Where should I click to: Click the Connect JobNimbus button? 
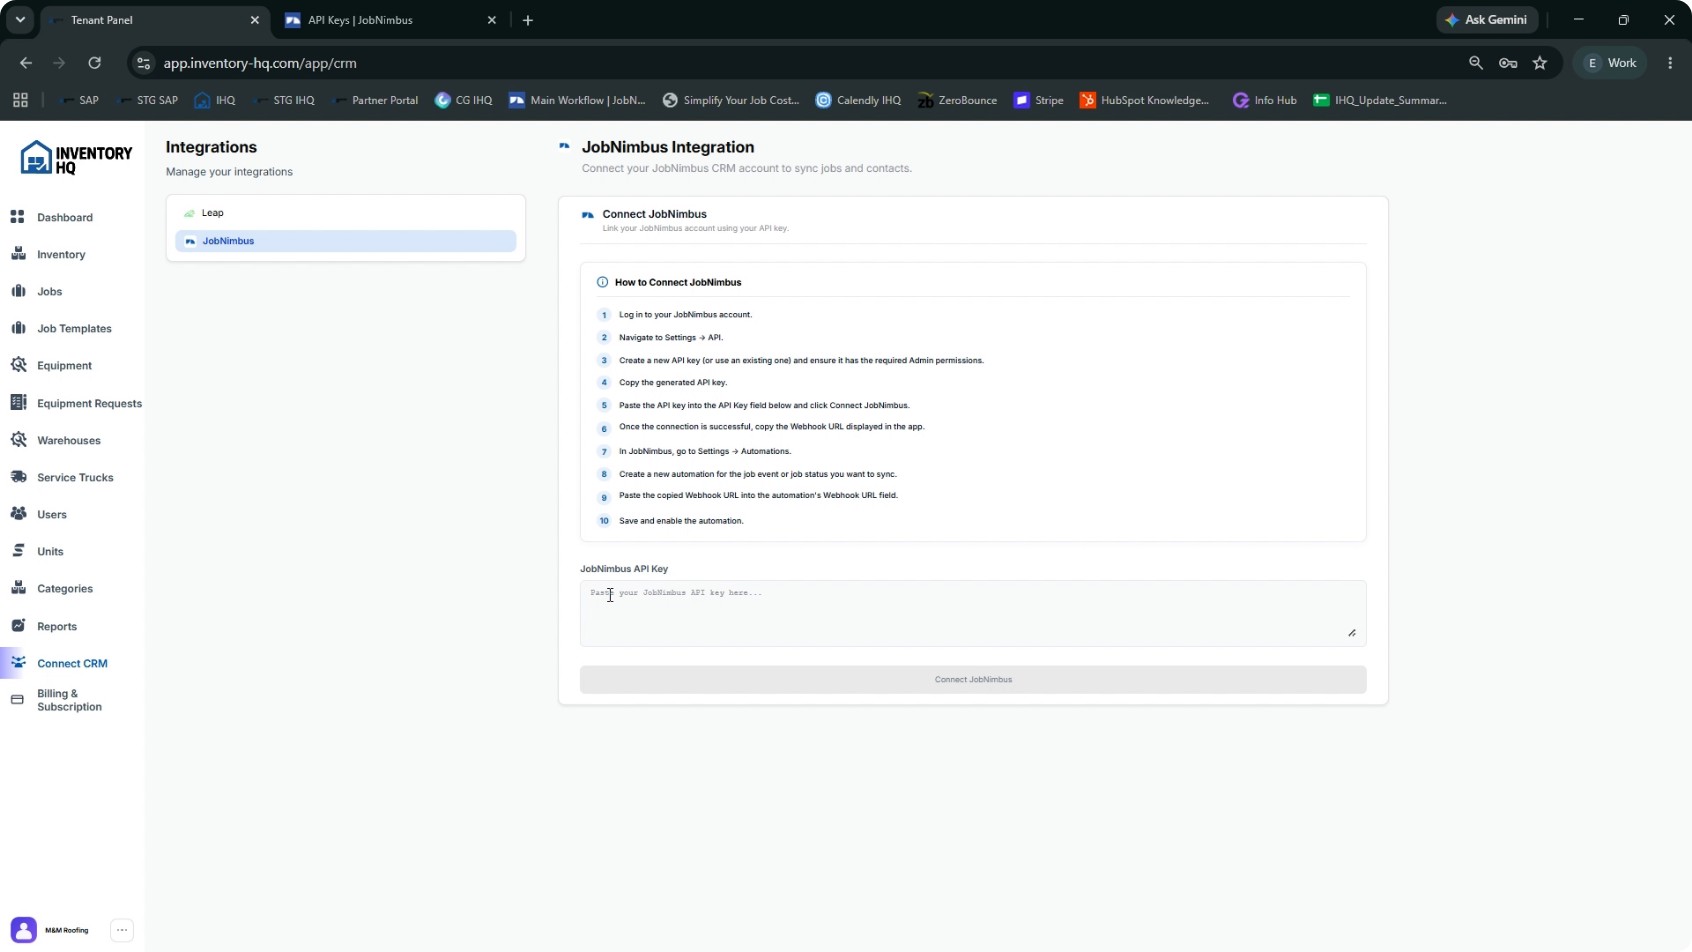(973, 680)
